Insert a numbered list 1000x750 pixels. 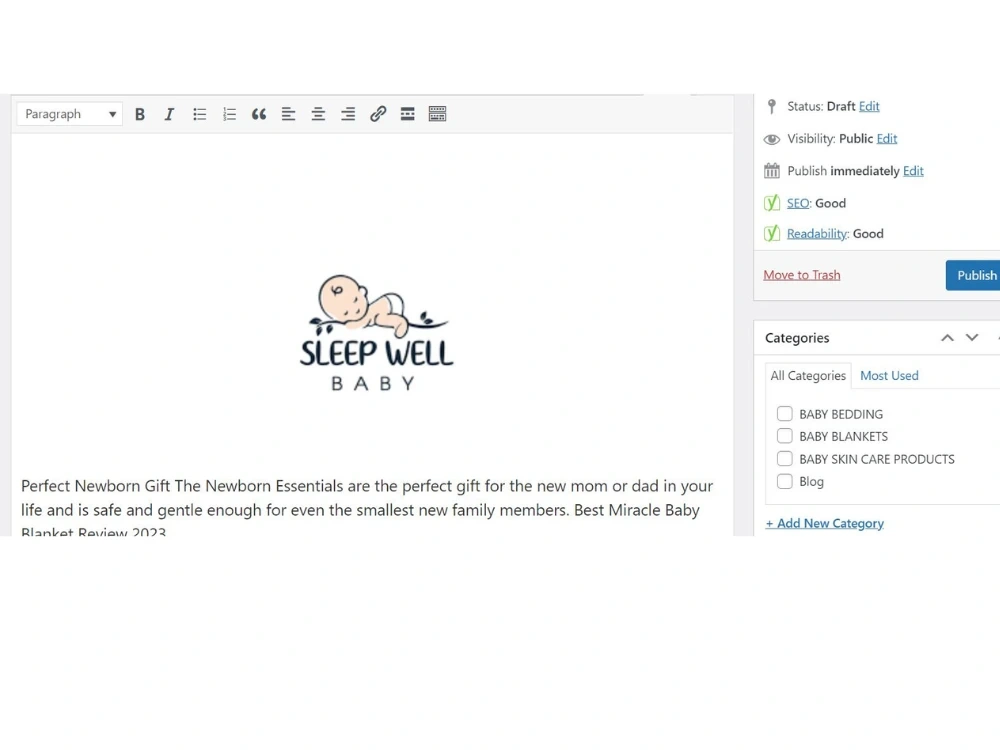point(229,114)
